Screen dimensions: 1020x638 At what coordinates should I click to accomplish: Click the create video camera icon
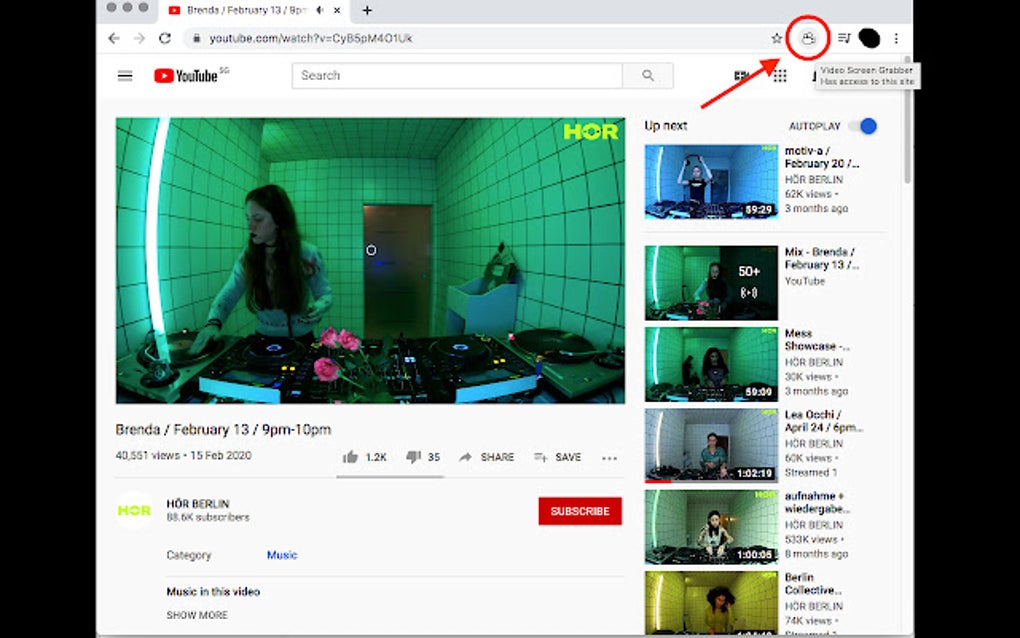(x=741, y=76)
